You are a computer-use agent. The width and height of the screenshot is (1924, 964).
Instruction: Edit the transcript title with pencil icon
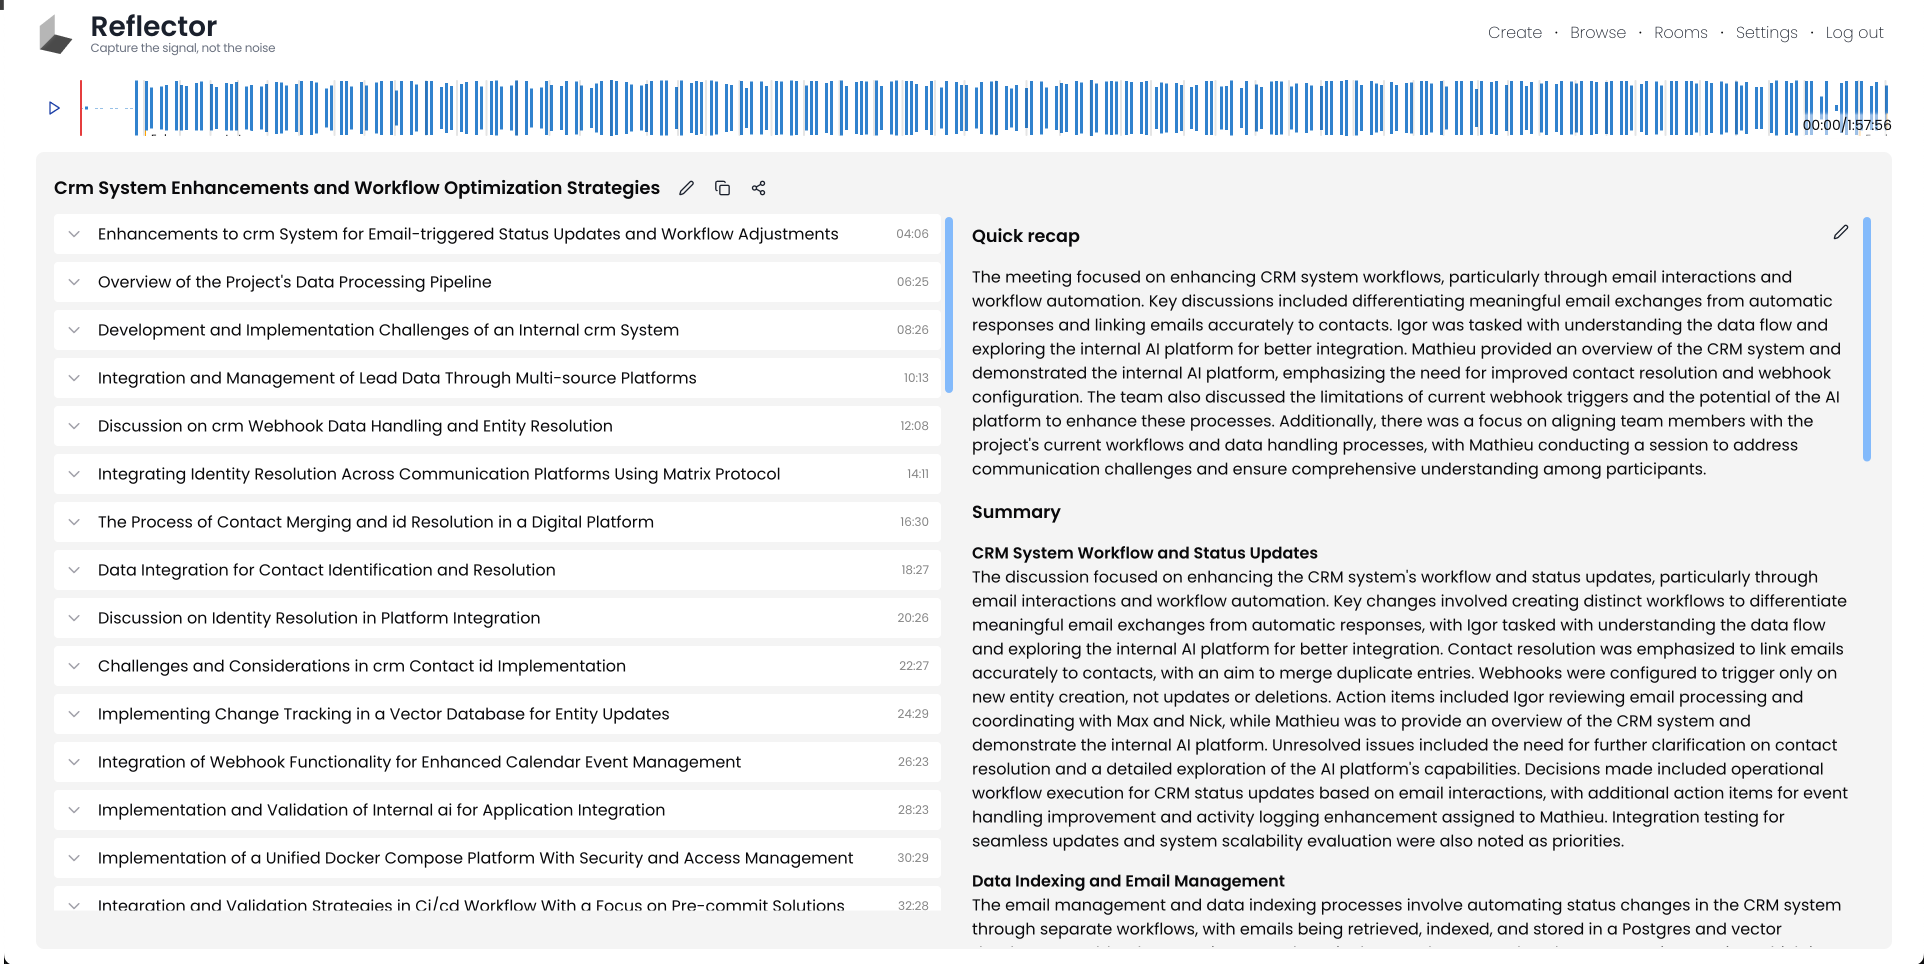click(x=686, y=188)
